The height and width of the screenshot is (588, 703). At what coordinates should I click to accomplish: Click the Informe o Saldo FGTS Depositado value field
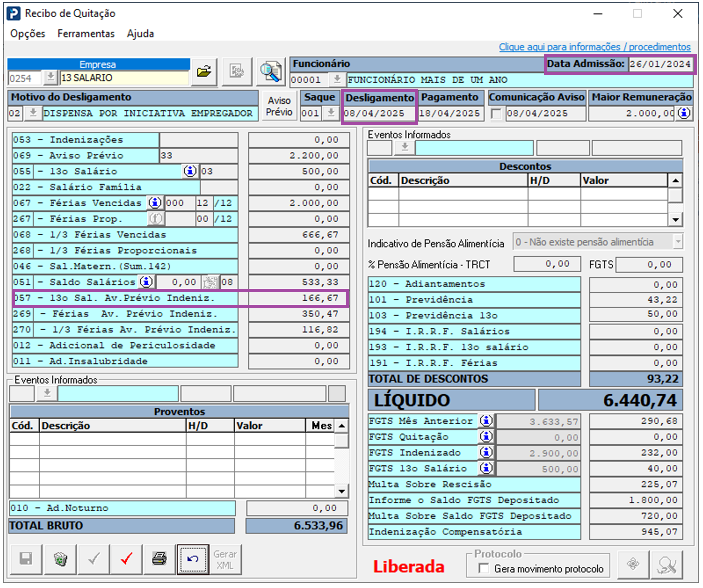[x=636, y=500]
